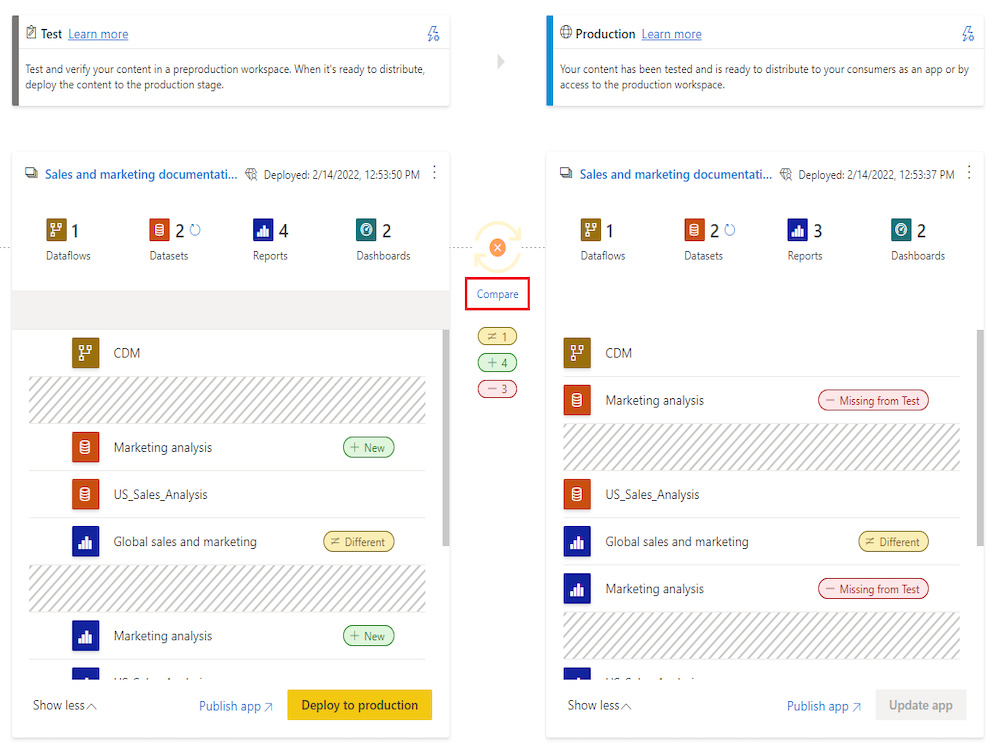Click the diamond icon beside Production deployed date
The height and width of the screenshot is (750, 1000).
pyautogui.click(x=786, y=174)
